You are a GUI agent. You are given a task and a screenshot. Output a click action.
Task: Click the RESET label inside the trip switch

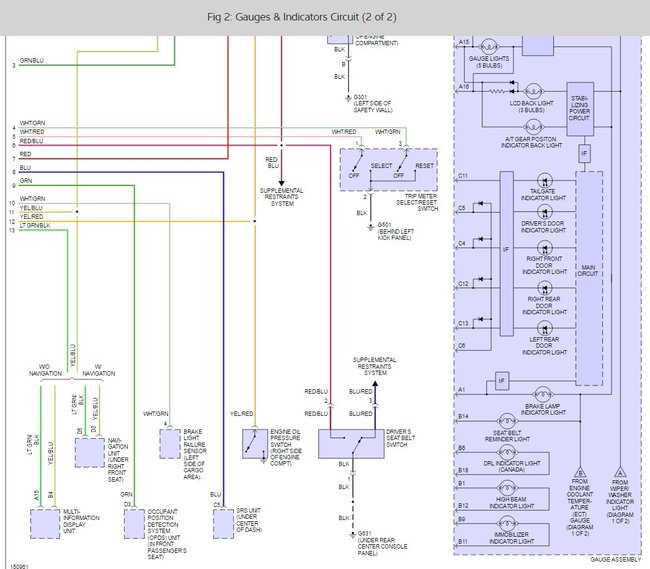[424, 166]
